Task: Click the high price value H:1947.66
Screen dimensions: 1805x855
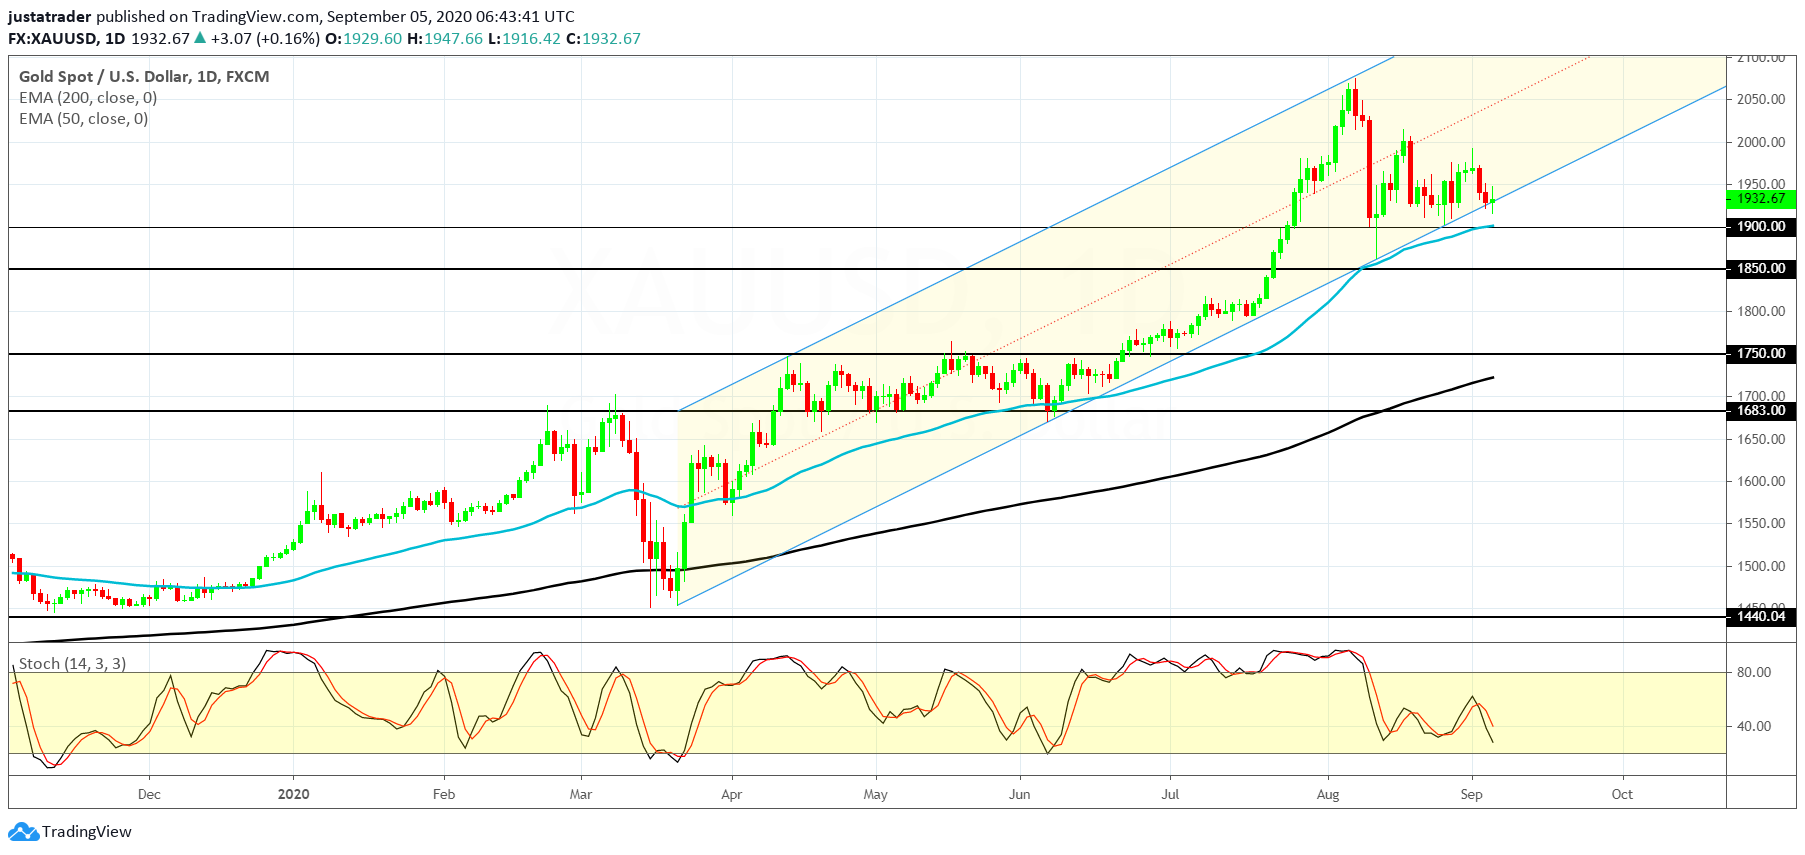Action: (x=445, y=39)
